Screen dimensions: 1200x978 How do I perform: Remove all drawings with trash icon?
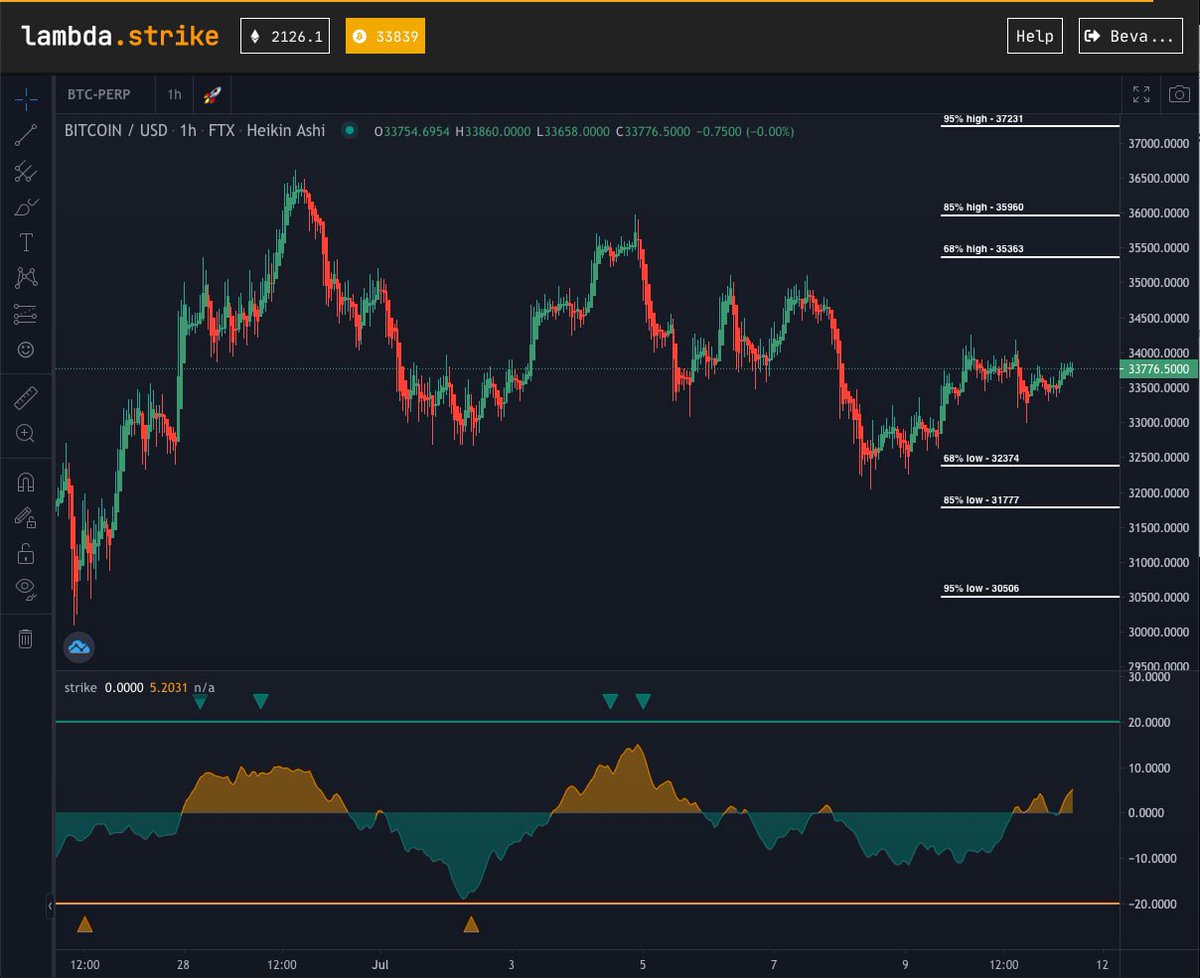coord(26,637)
